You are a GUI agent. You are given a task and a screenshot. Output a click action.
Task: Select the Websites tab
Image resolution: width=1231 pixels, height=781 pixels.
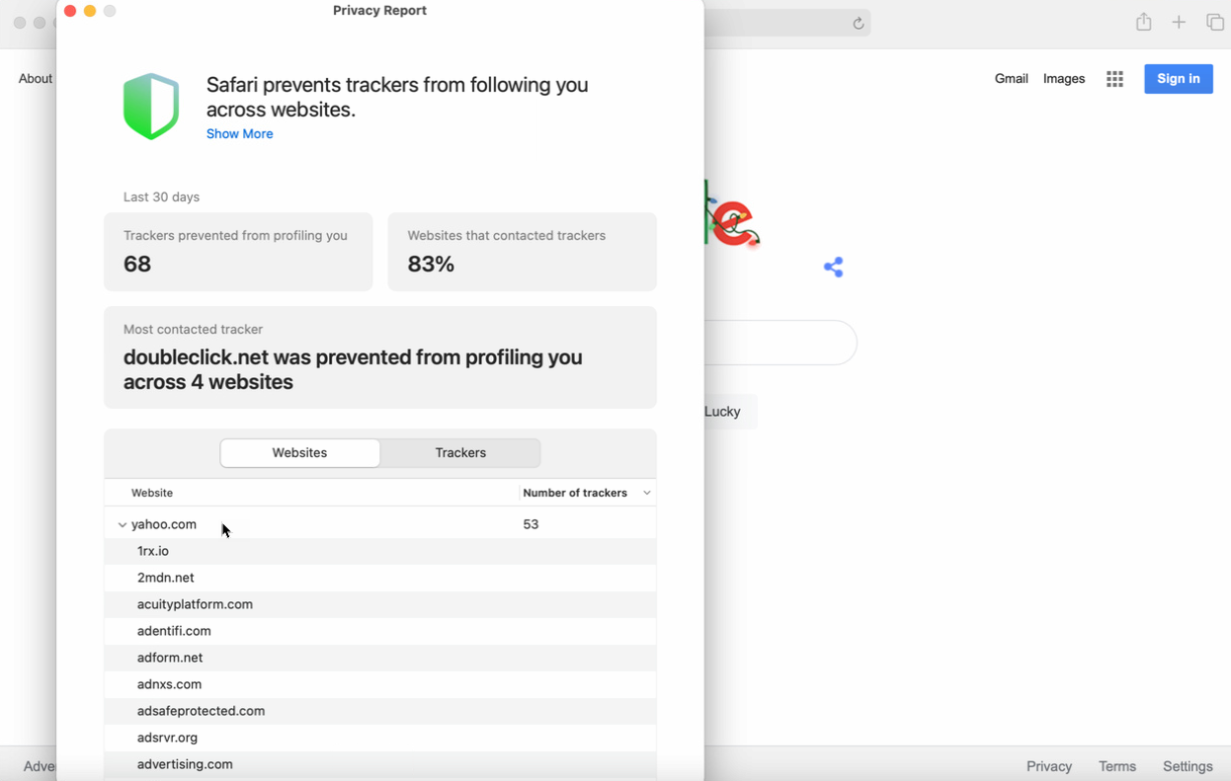(300, 453)
